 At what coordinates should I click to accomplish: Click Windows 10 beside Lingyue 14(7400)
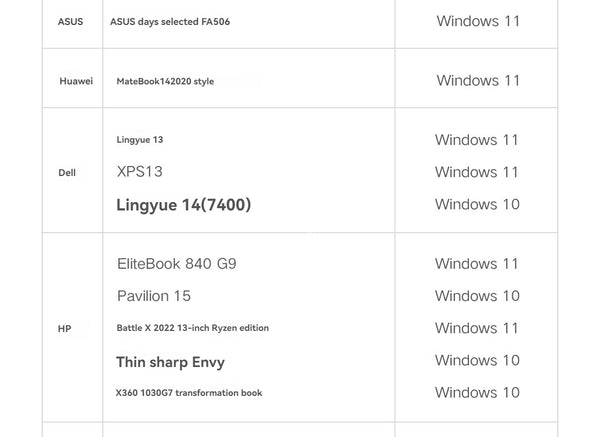click(477, 204)
